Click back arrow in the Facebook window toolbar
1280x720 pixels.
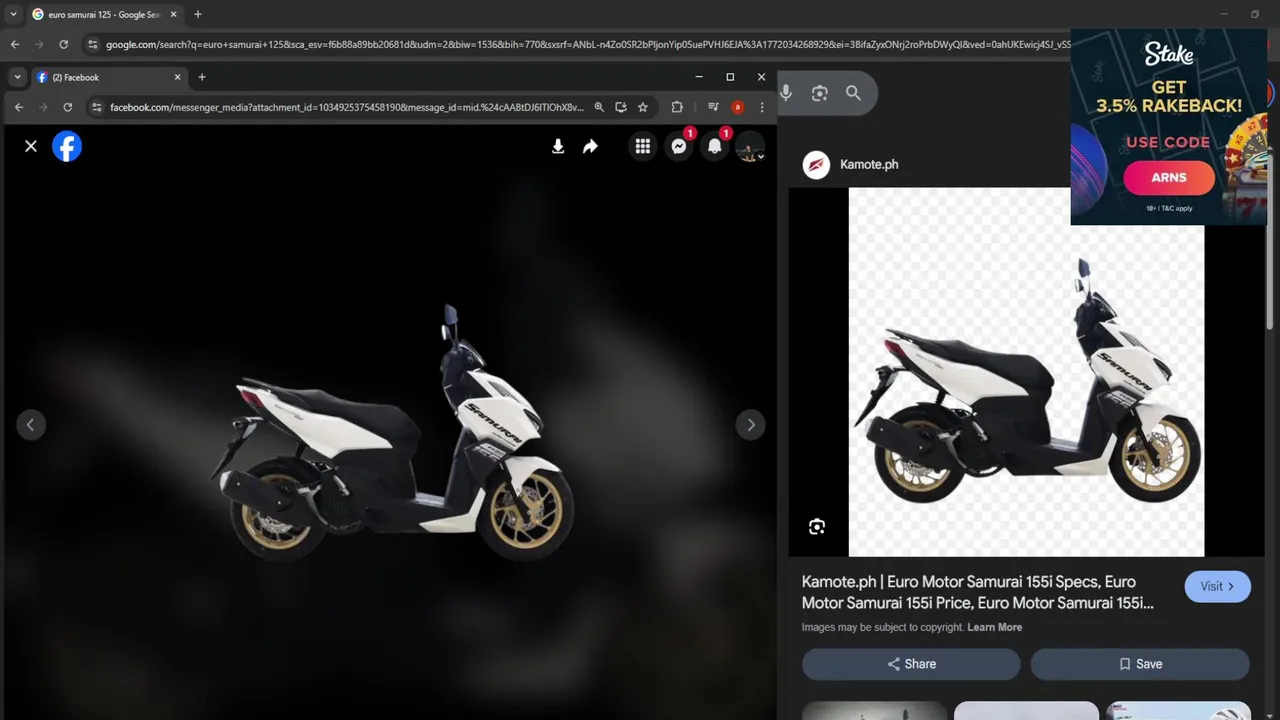(19, 107)
